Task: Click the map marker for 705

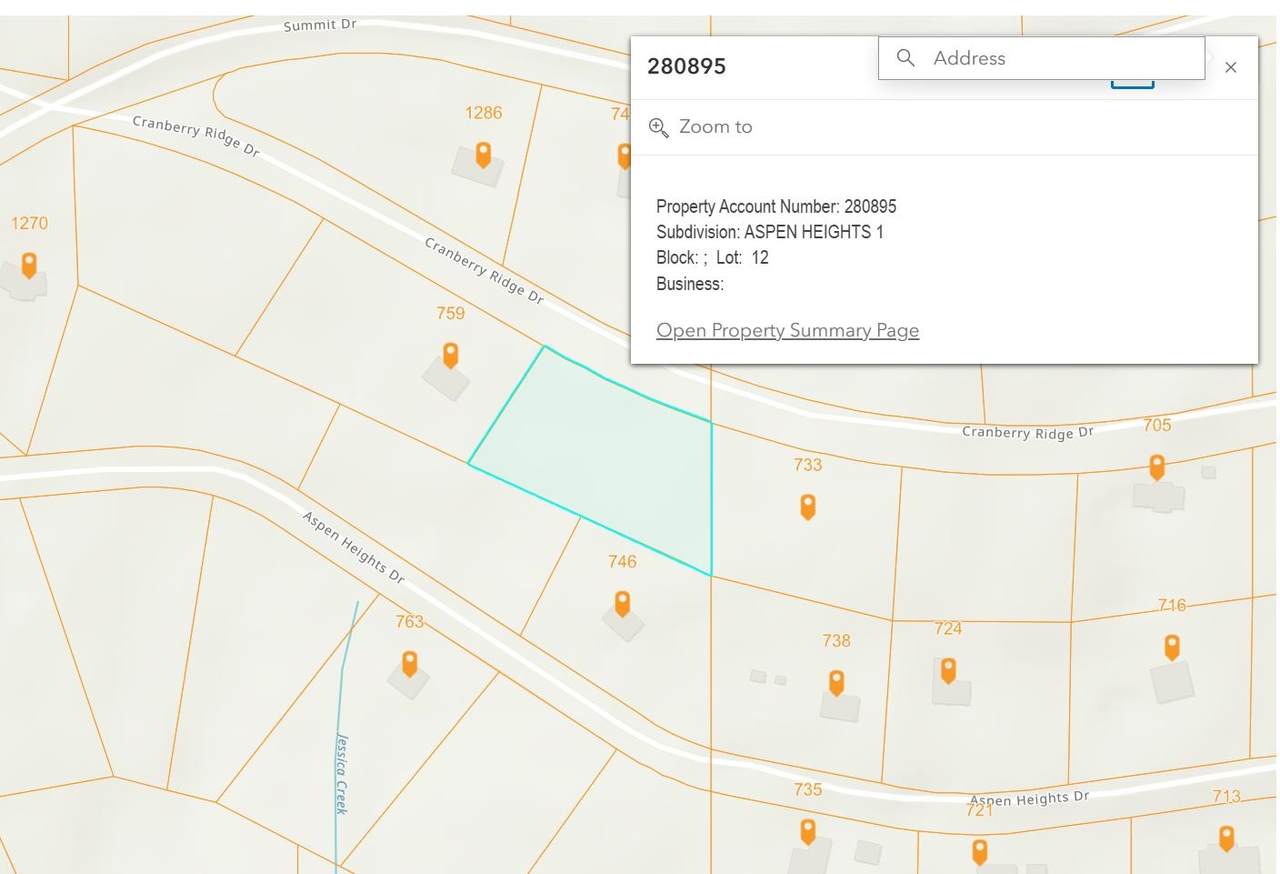Action: pos(1157,467)
